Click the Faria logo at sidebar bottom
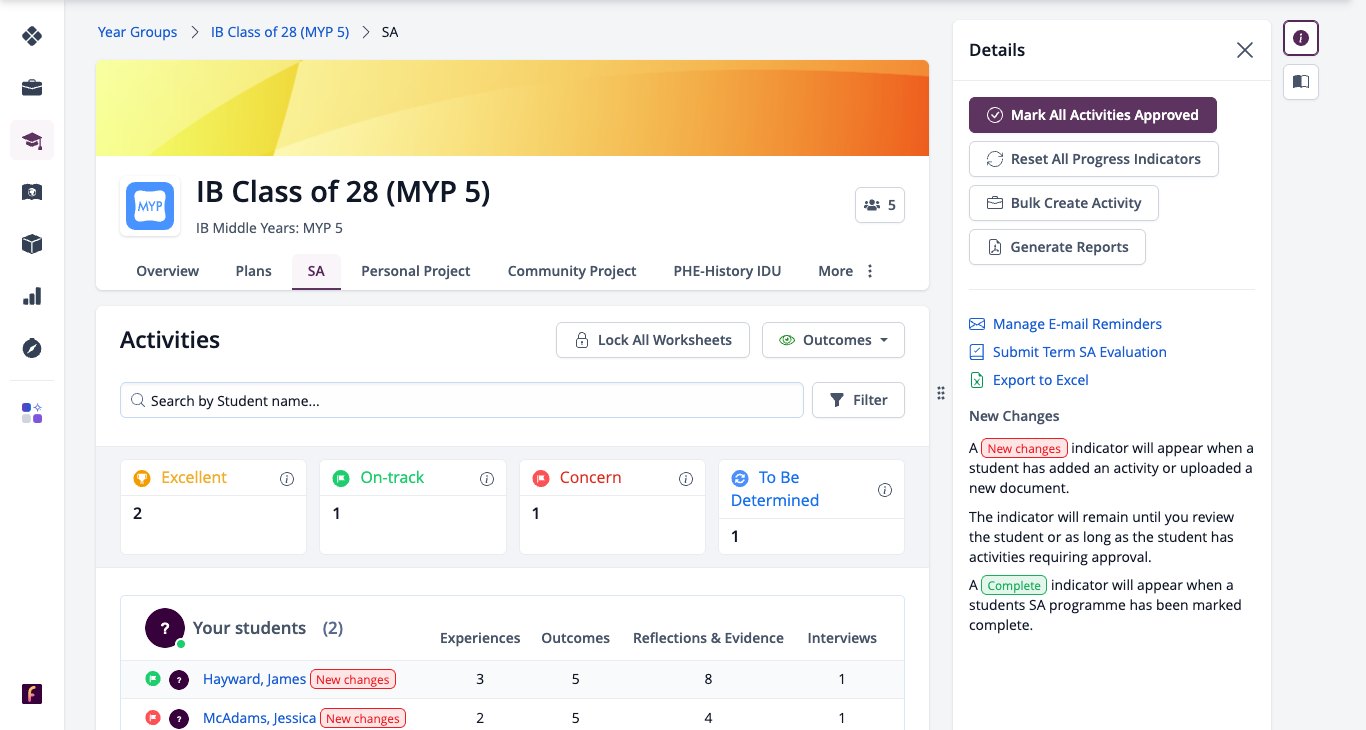The image size is (1366, 730). click(32, 694)
